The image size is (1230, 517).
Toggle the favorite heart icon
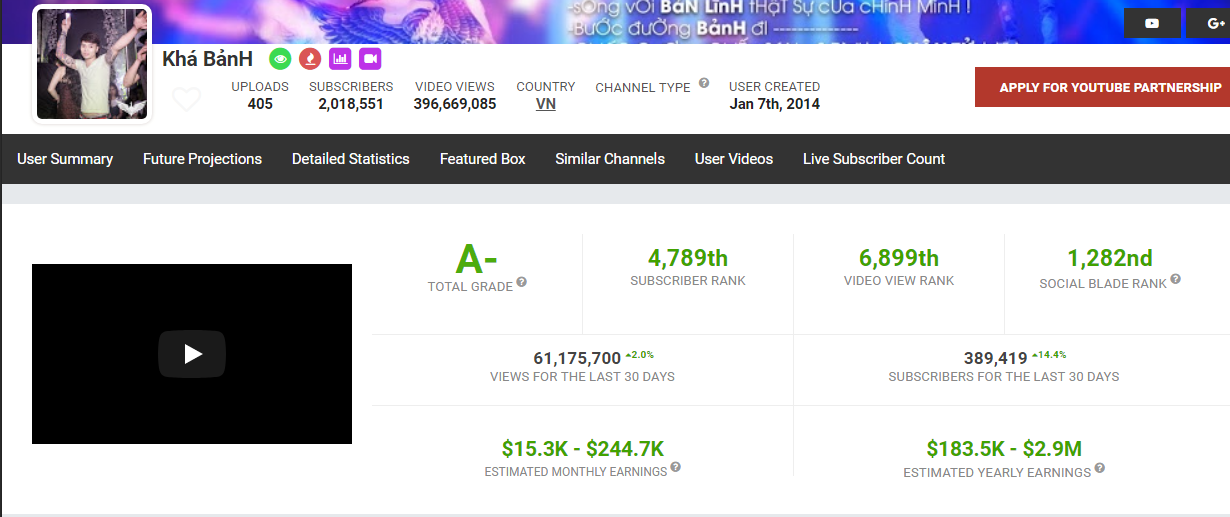(186, 99)
